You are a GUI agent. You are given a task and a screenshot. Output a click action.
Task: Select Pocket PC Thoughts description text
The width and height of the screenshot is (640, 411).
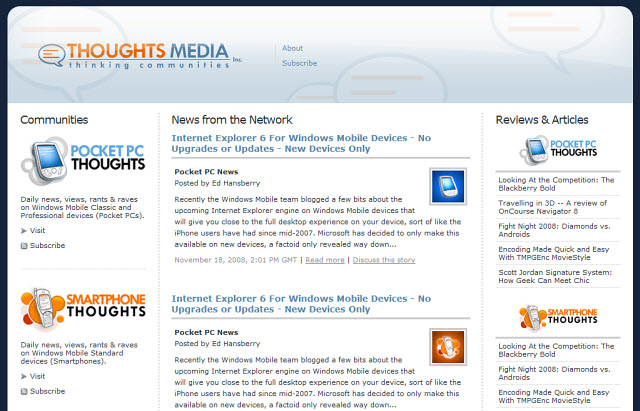click(x=82, y=207)
